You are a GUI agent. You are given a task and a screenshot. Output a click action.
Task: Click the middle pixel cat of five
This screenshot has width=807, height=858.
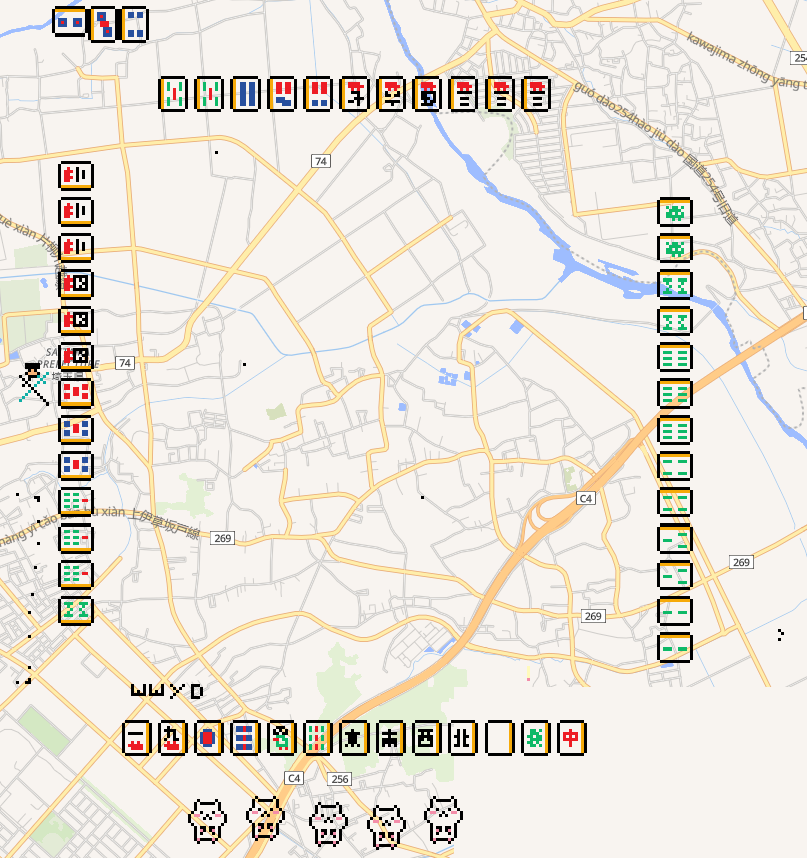(x=328, y=824)
